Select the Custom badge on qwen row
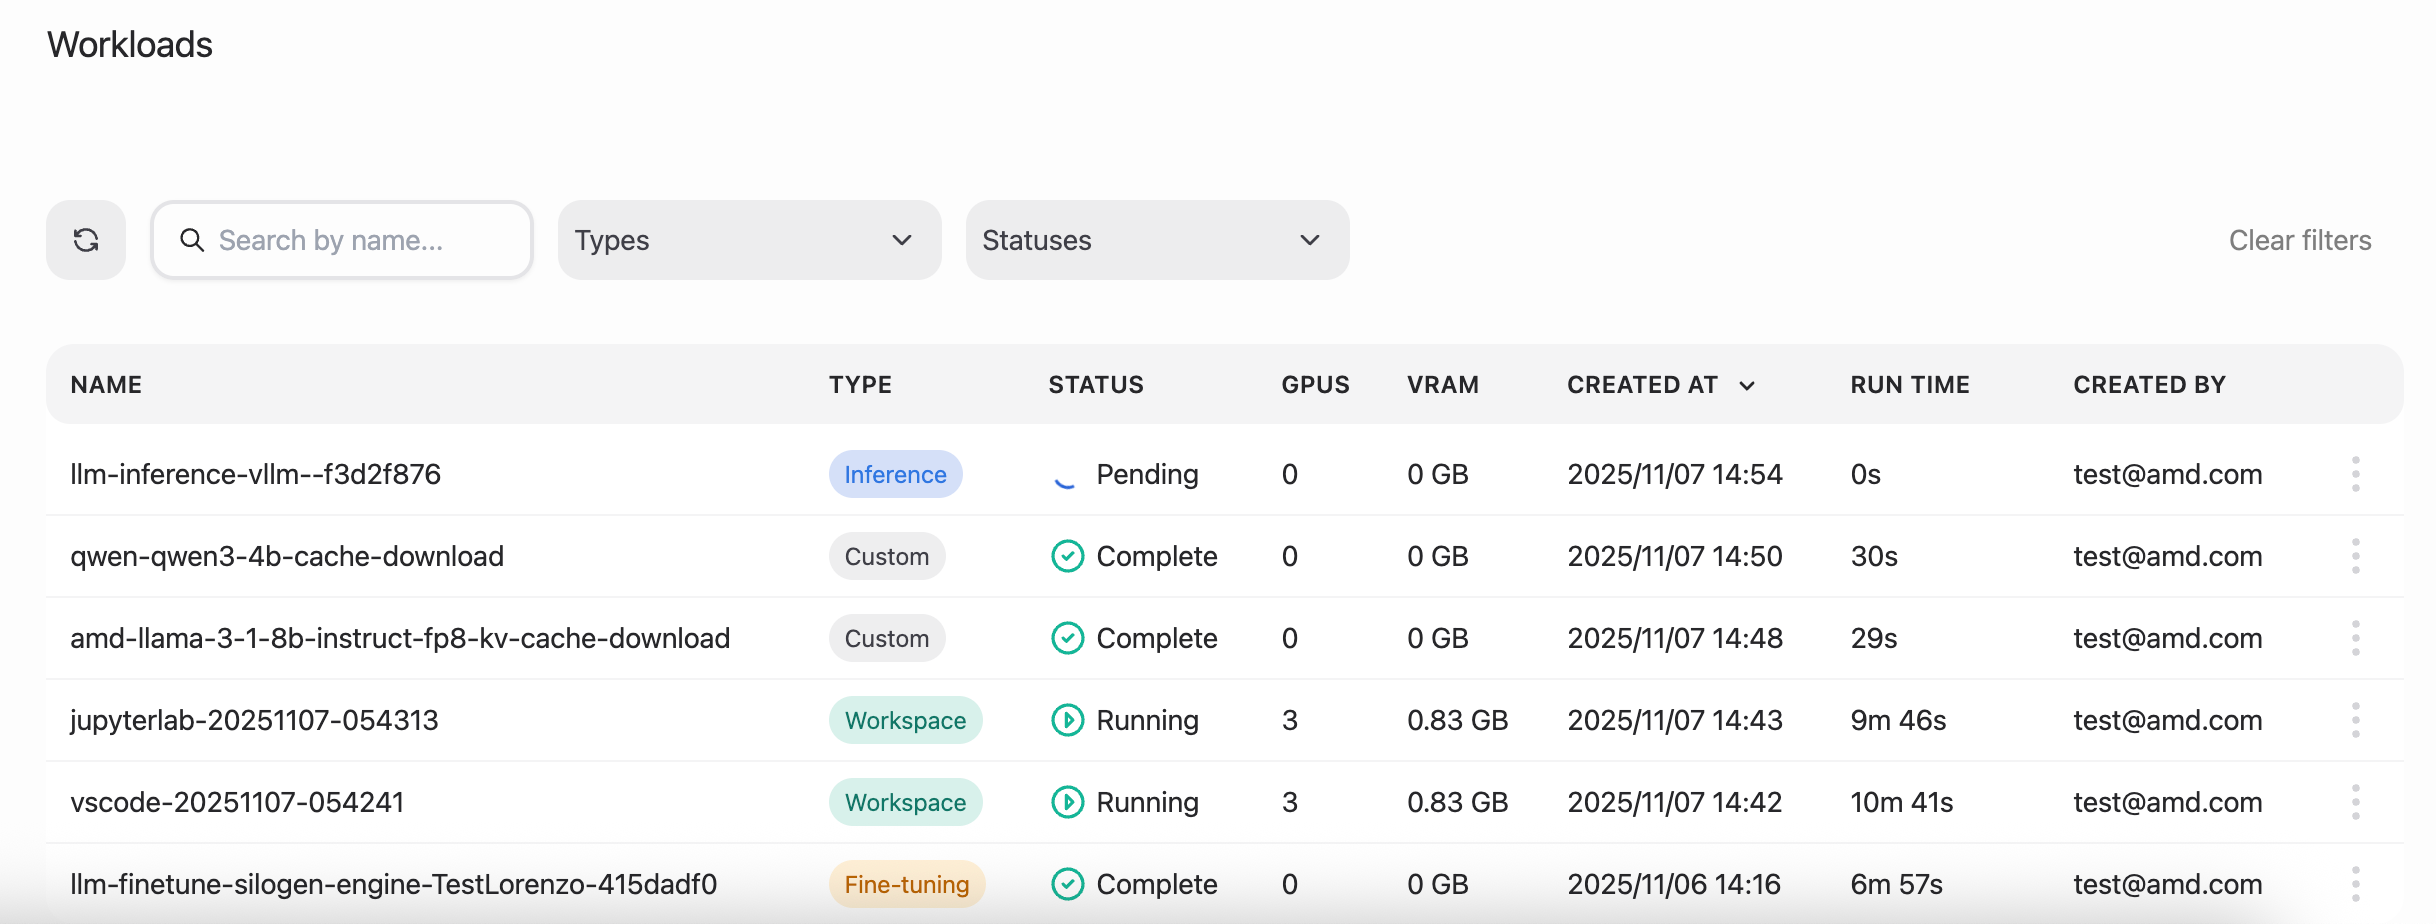This screenshot has height=924, width=2436. pyautogui.click(x=886, y=556)
